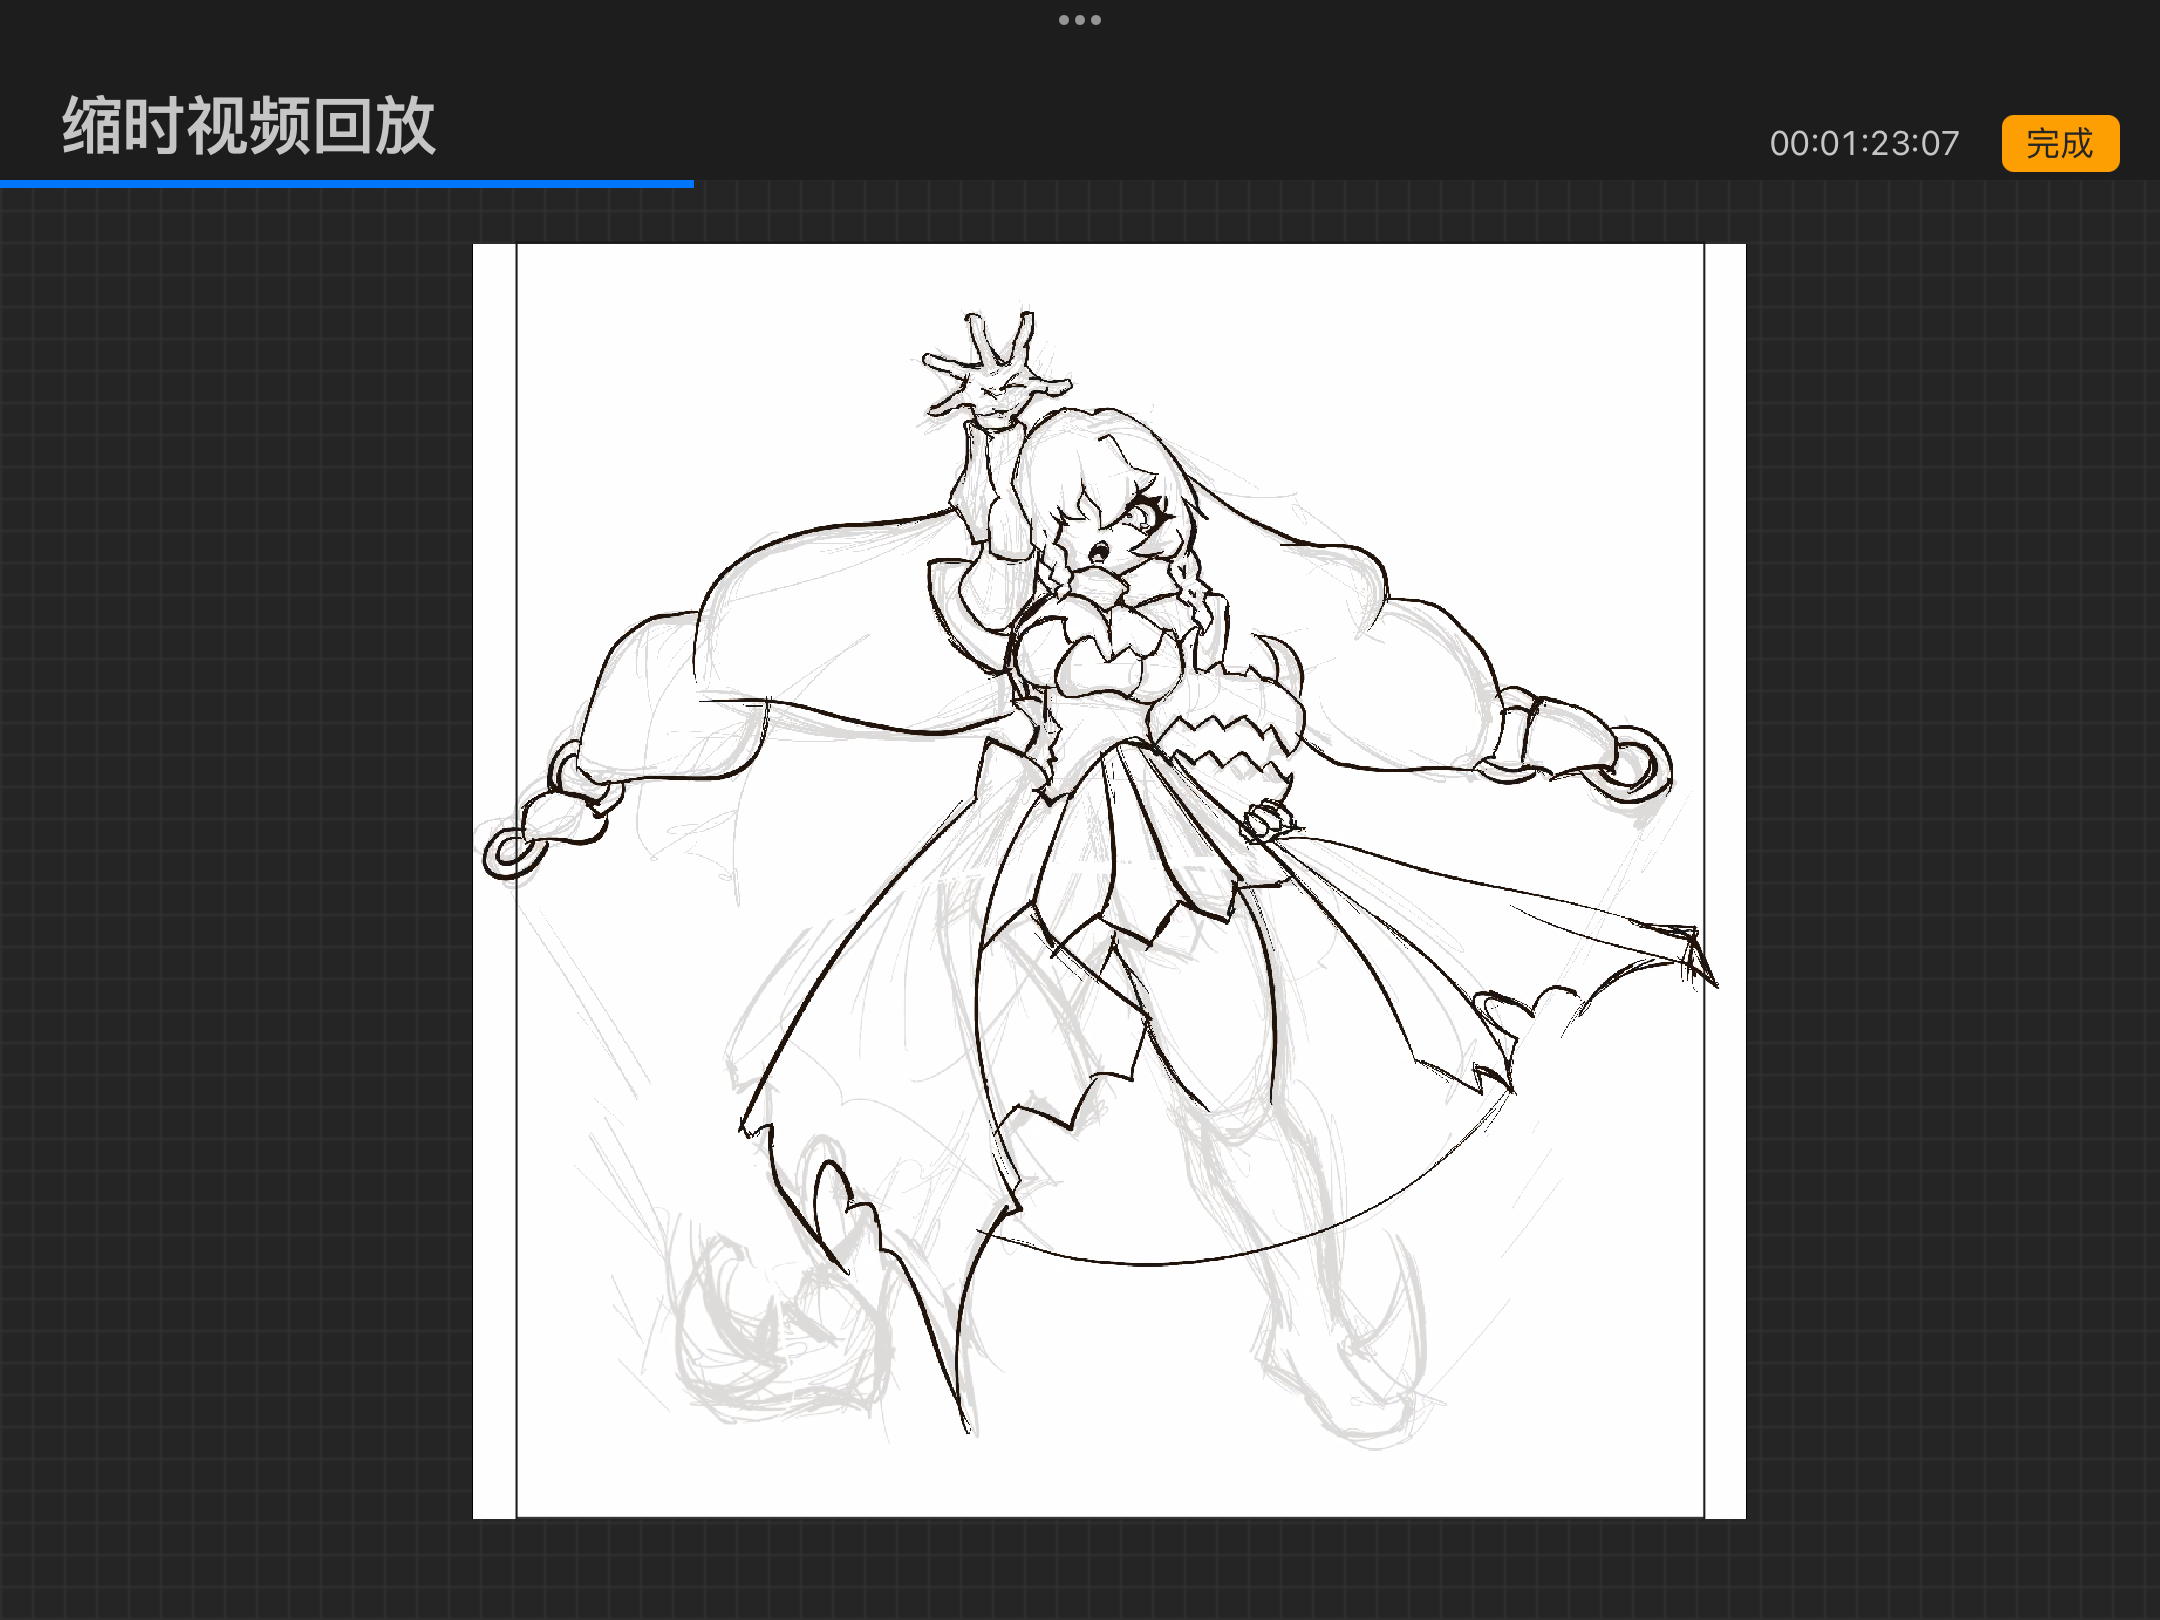Click the 00:01:23:07 timestamp
Image resolution: width=2160 pixels, height=1620 pixels.
click(1864, 144)
